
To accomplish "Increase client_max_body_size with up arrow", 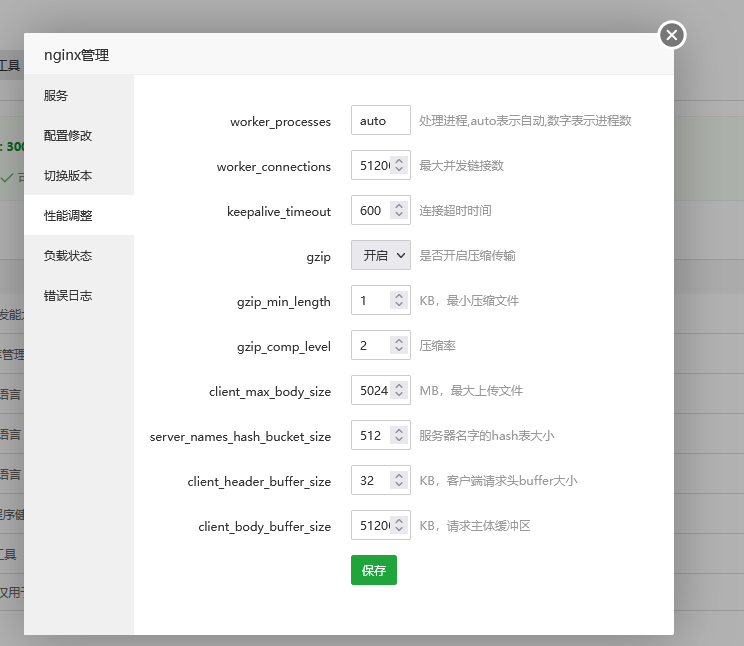I will coord(399,386).
